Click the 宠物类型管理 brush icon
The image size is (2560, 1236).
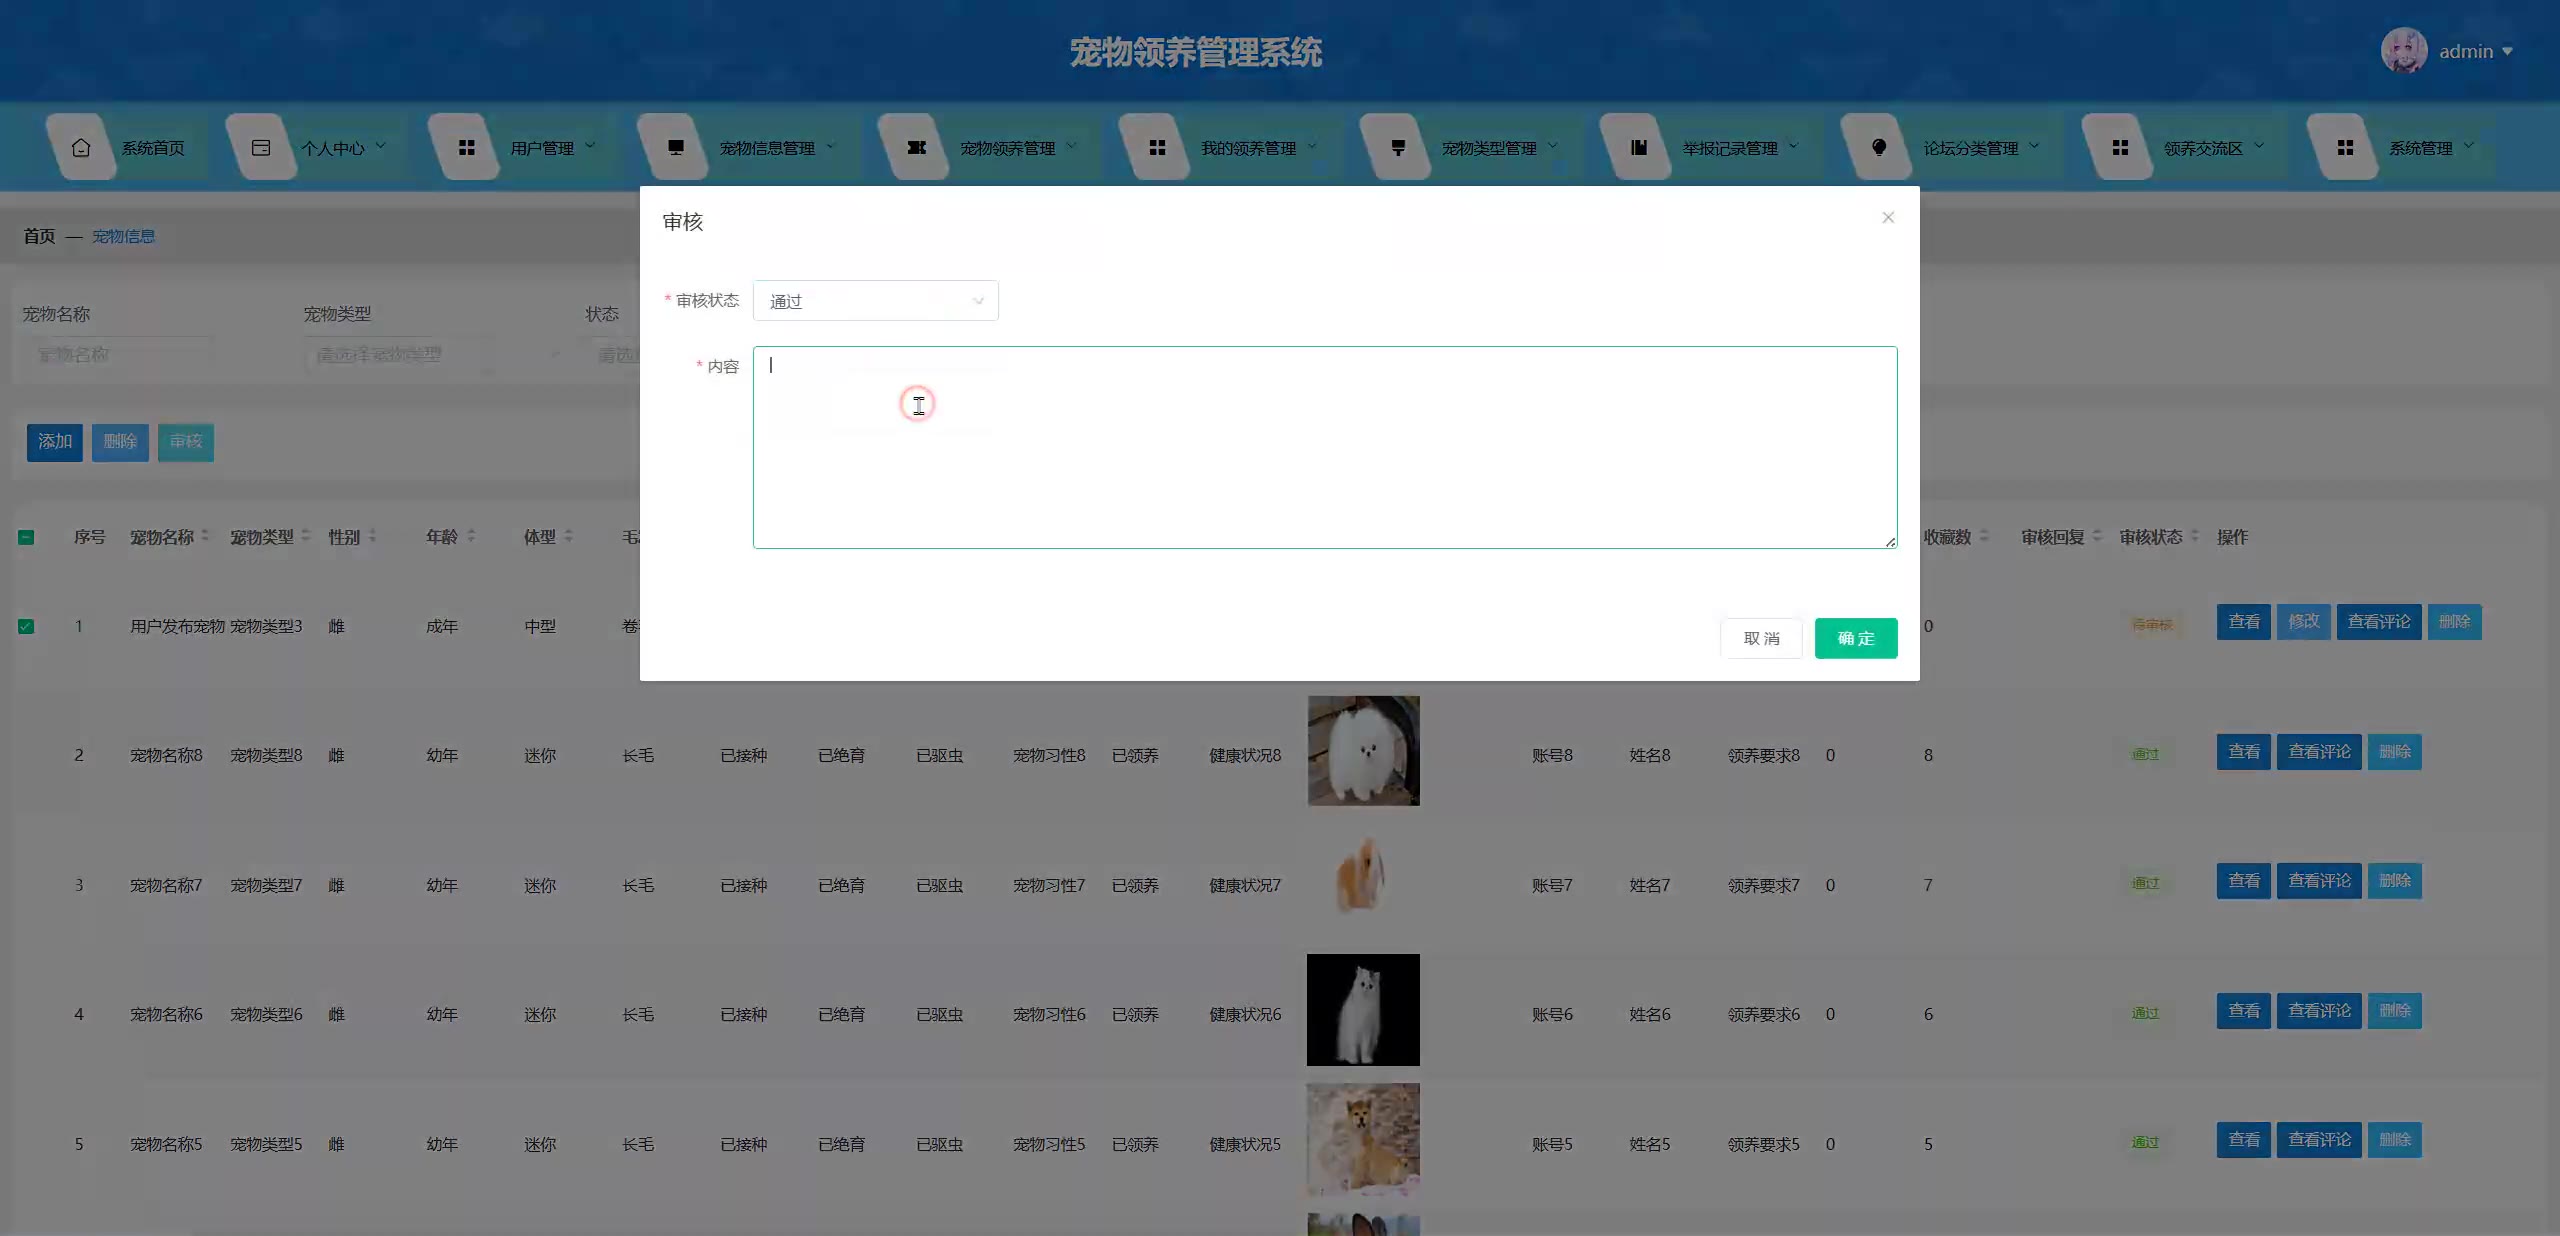(1398, 148)
